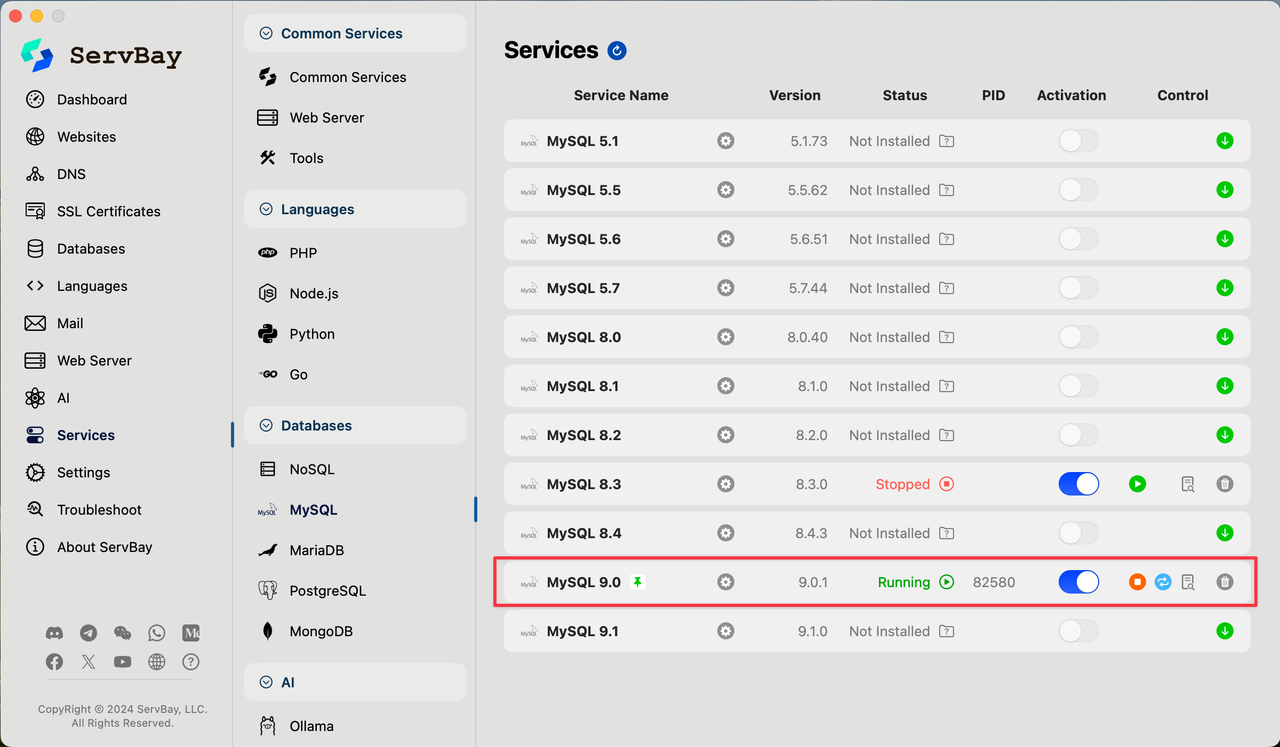Screen dimensions: 1280x747
Task: Download MySQL 5.7 with green arrow
Action: [x=1225, y=288]
